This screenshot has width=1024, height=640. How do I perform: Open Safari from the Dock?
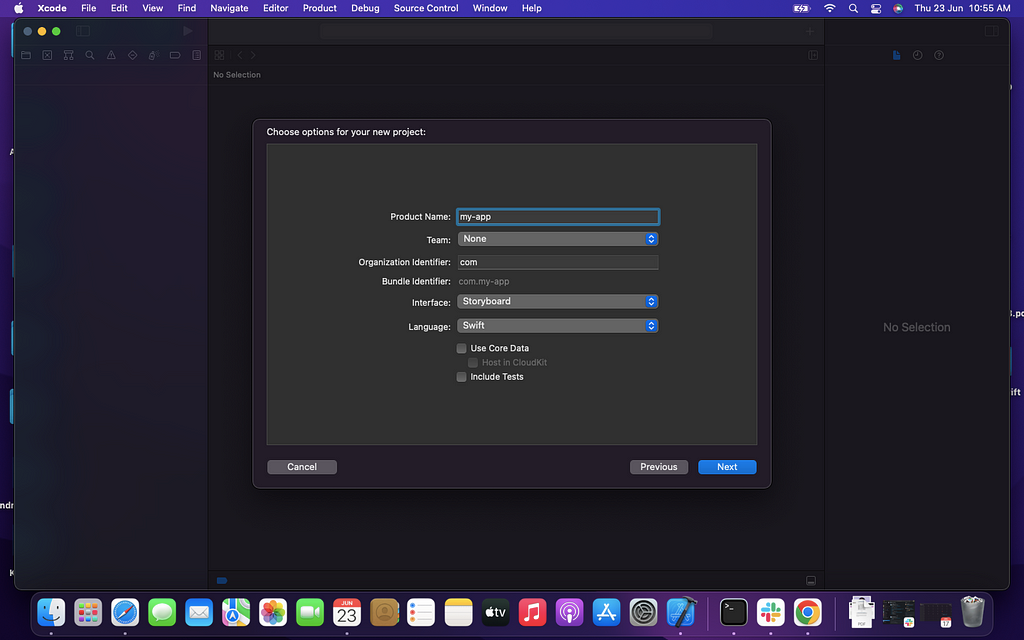click(x=125, y=613)
